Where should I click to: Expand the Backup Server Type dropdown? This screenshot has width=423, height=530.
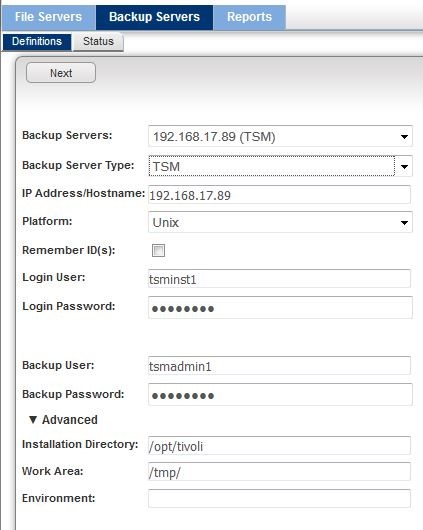404,166
